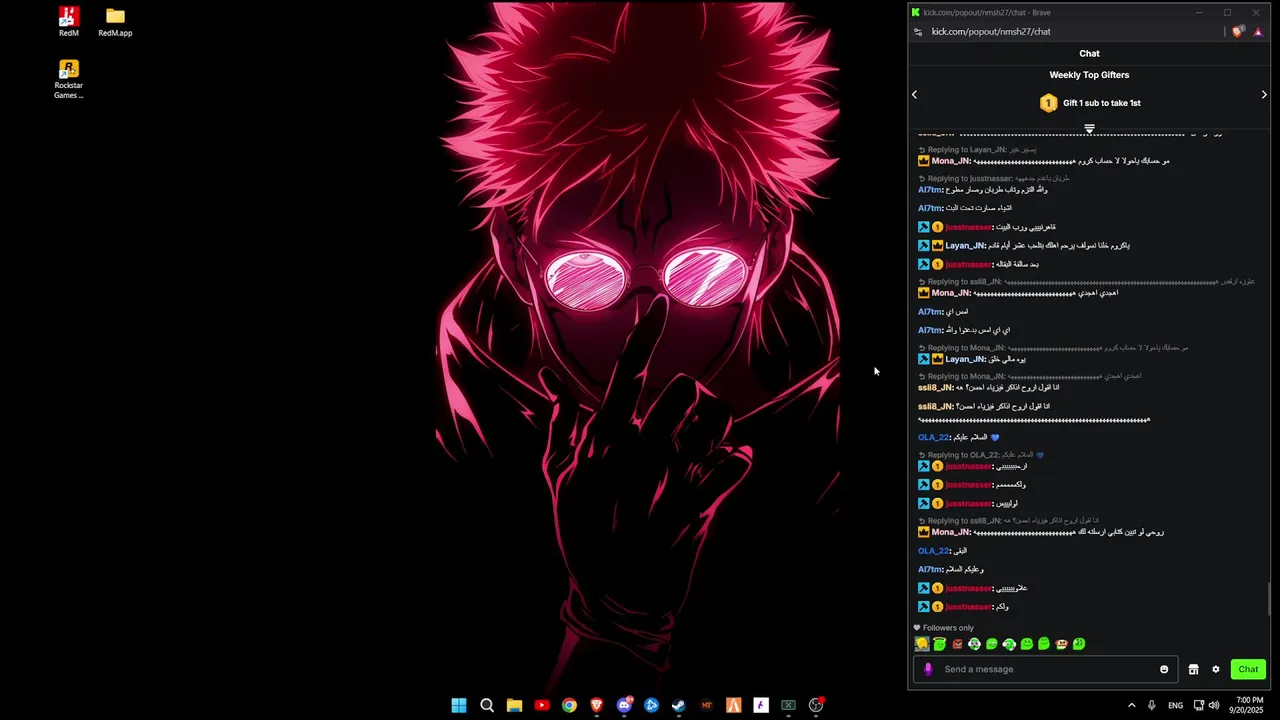The height and width of the screenshot is (720, 1280).
Task: Click the purple microphone icon in message box
Action: pyautogui.click(x=928, y=669)
